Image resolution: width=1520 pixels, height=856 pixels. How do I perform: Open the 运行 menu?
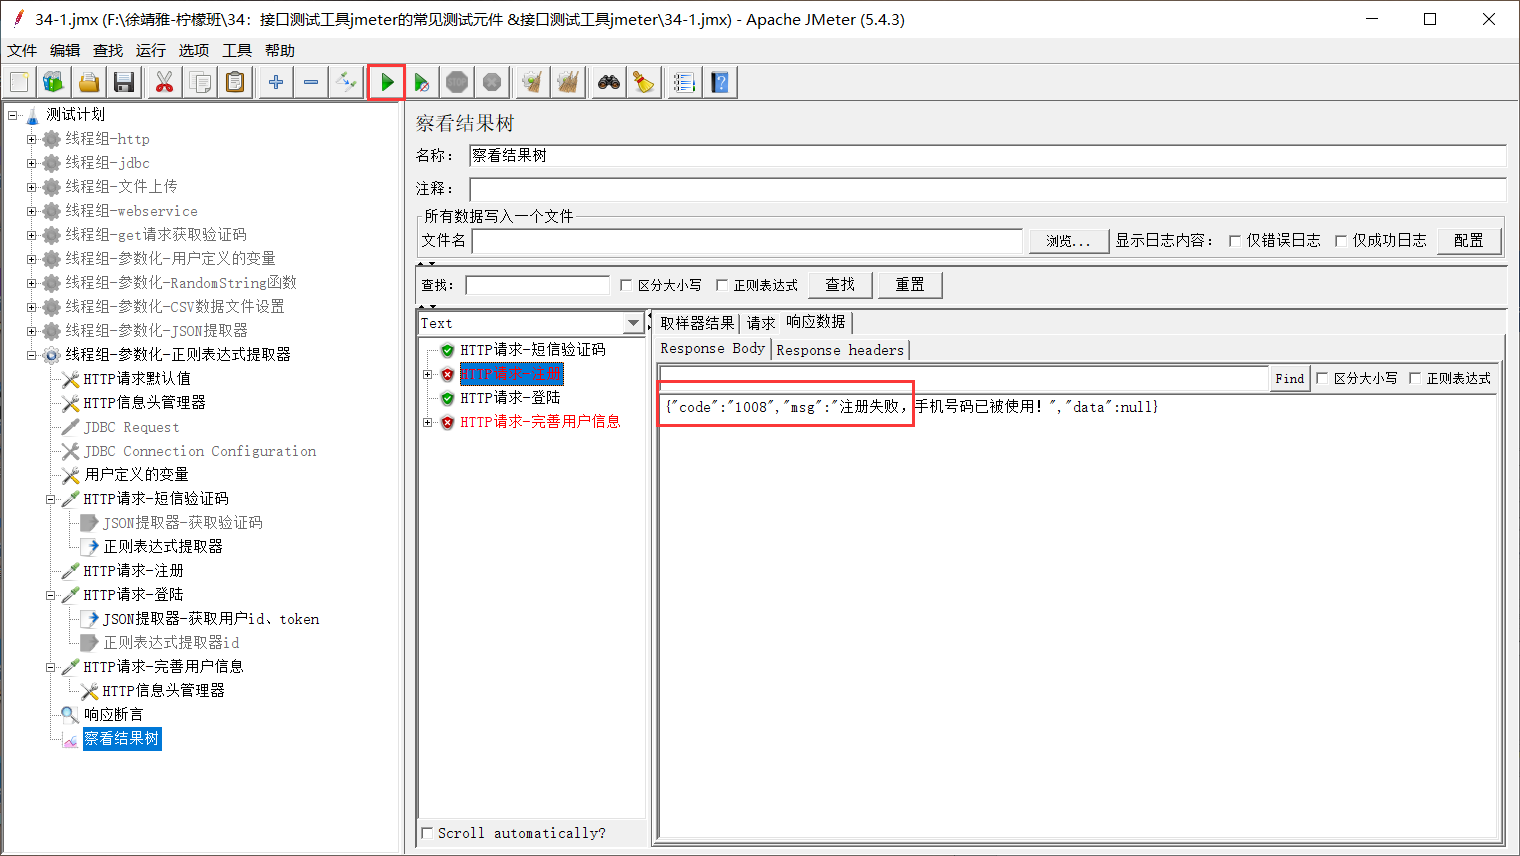pyautogui.click(x=150, y=50)
